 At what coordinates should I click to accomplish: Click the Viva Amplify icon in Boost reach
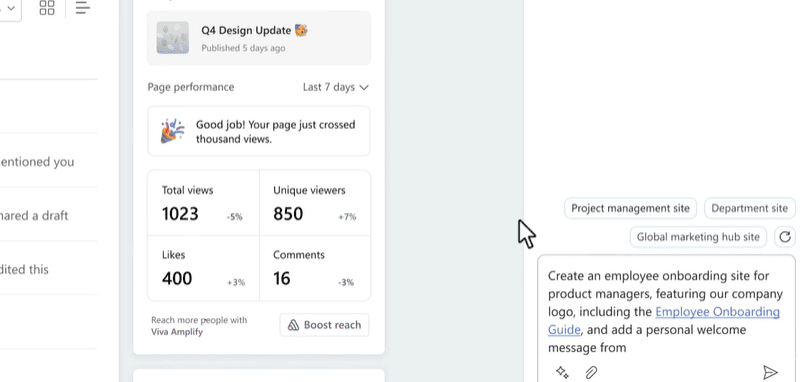(x=293, y=325)
